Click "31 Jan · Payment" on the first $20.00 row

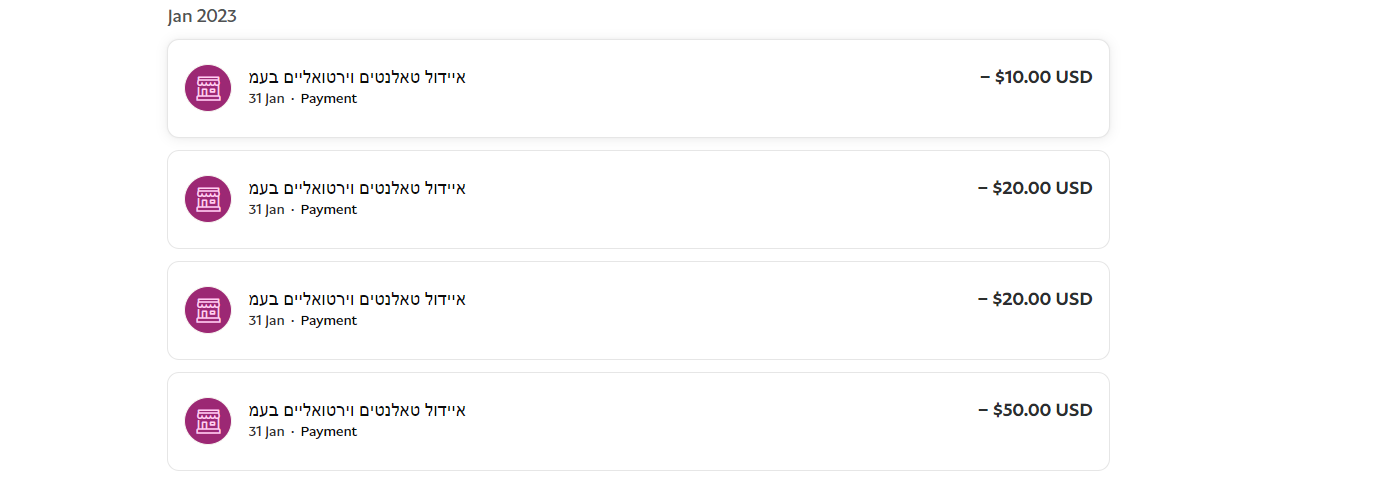click(x=303, y=210)
